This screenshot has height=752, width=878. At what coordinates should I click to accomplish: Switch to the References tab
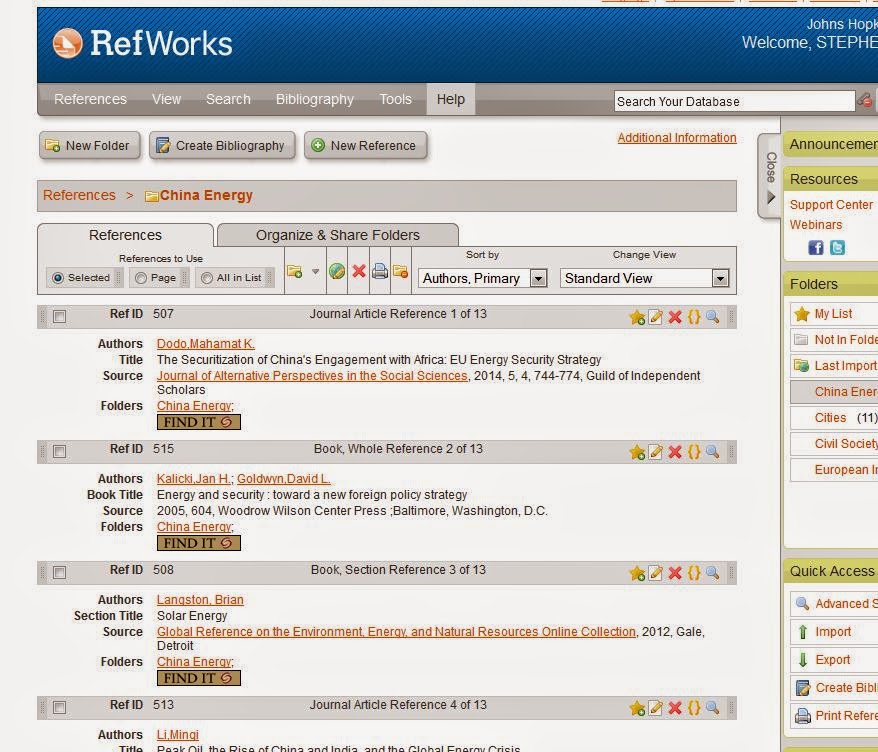pyautogui.click(x=125, y=235)
